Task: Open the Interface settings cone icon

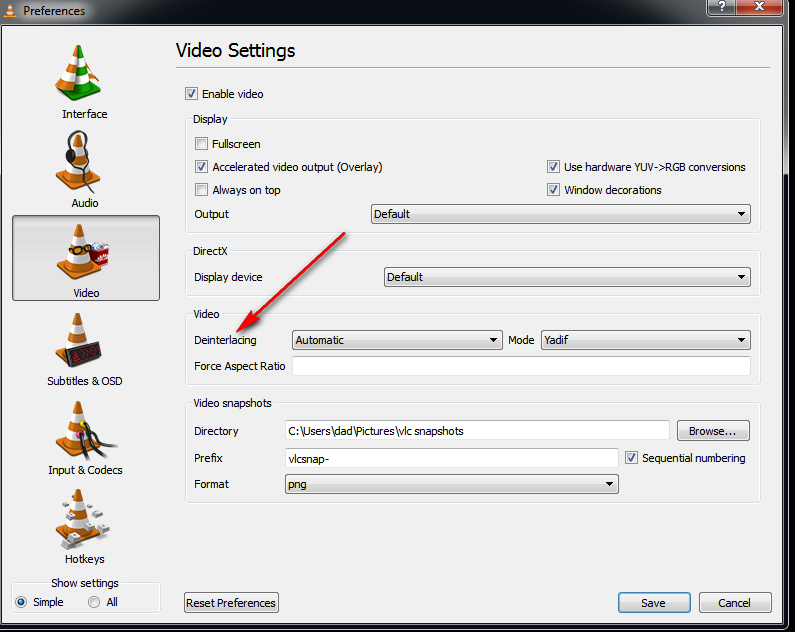Action: (78, 73)
